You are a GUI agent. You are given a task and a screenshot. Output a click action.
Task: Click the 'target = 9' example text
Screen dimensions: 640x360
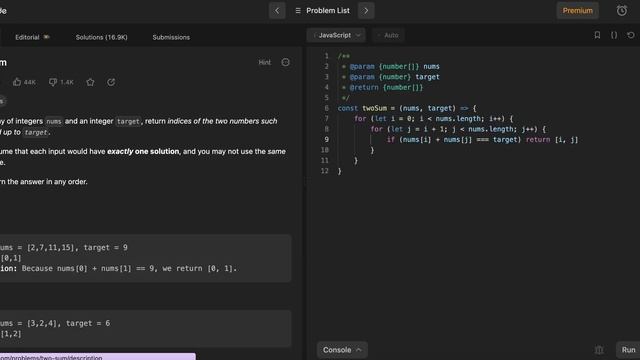(x=105, y=247)
